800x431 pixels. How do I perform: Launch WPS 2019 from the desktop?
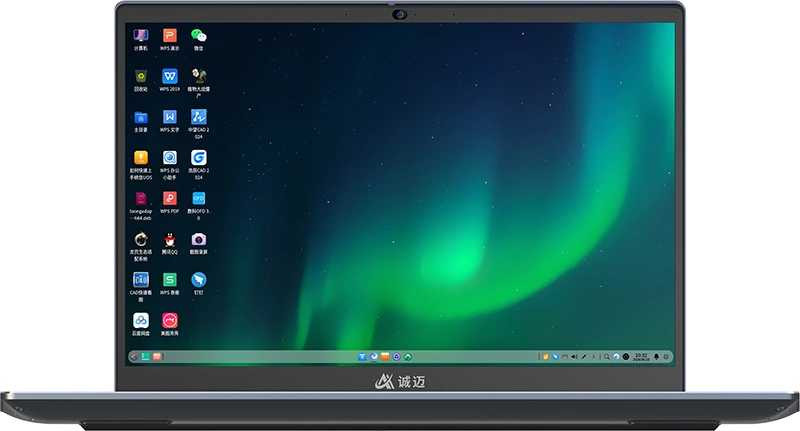click(170, 77)
